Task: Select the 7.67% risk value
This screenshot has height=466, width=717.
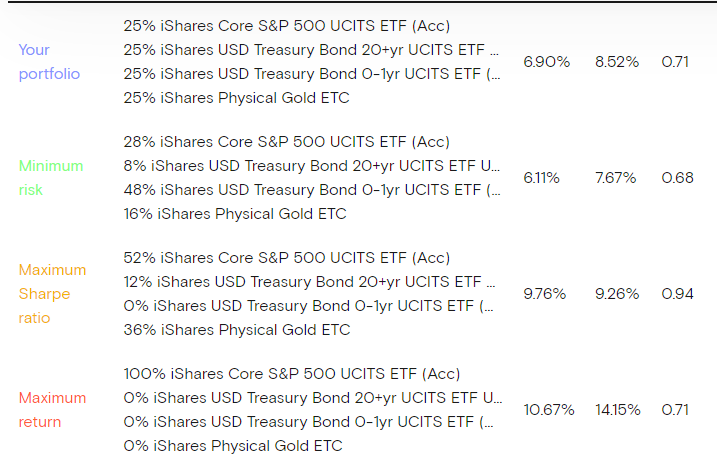Action: [615, 178]
